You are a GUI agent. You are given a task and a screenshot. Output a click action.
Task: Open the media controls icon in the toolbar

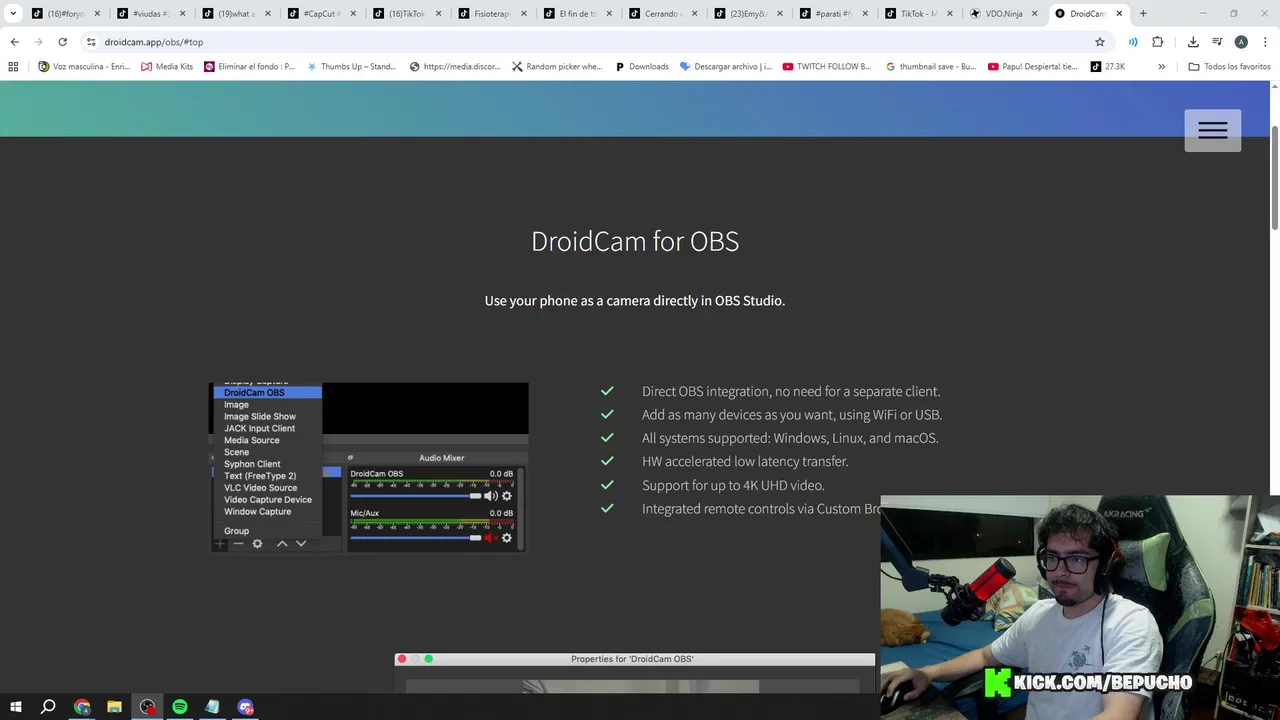1217,42
